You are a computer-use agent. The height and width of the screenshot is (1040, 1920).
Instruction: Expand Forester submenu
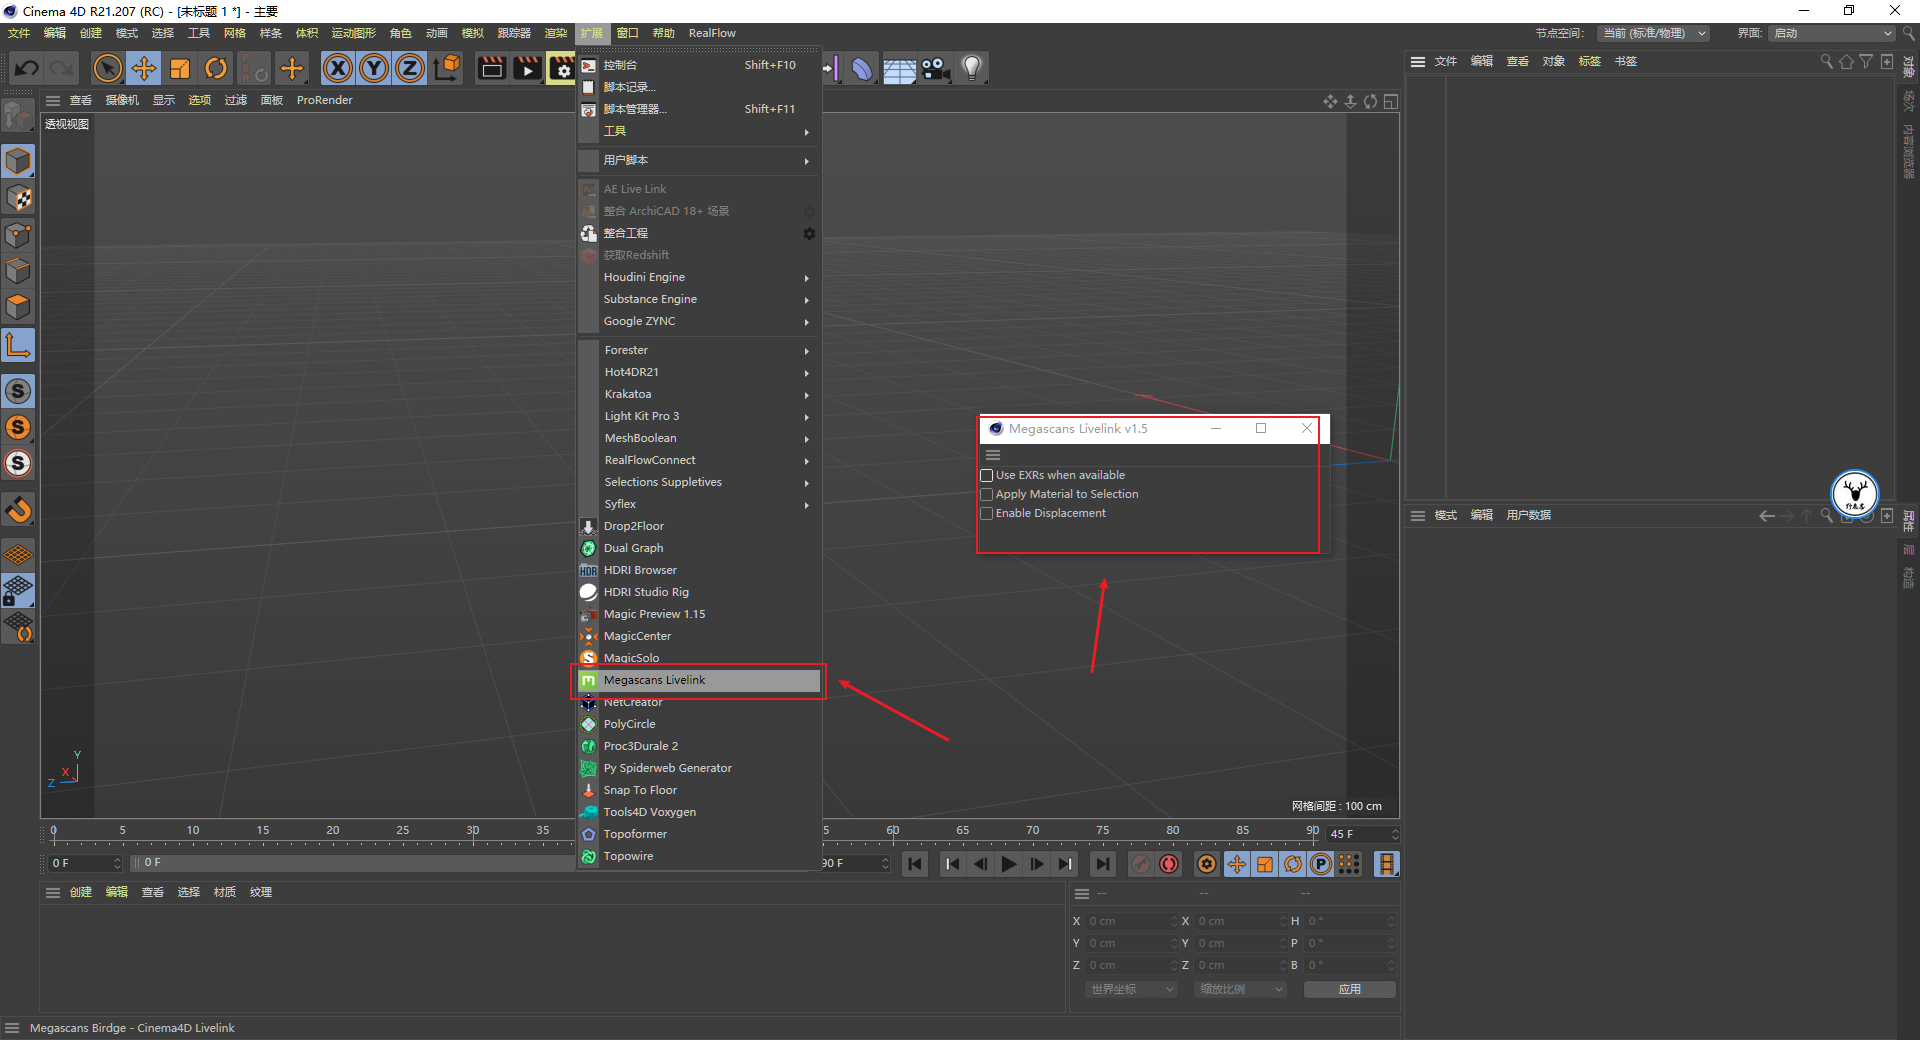[699, 350]
